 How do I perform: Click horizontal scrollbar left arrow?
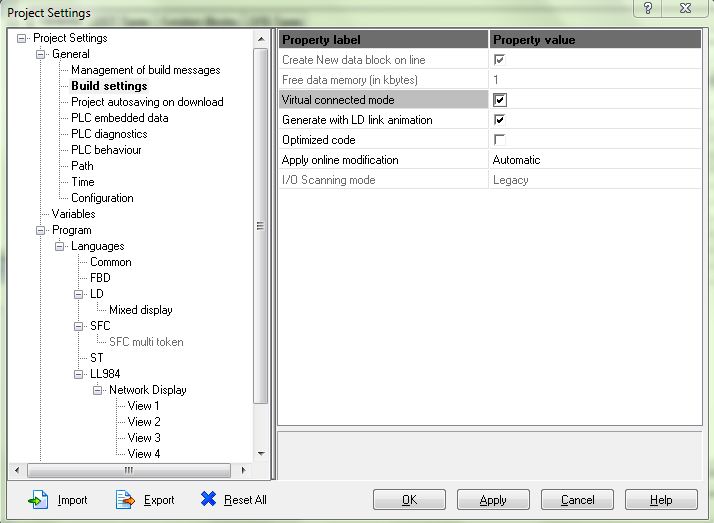coord(17,470)
